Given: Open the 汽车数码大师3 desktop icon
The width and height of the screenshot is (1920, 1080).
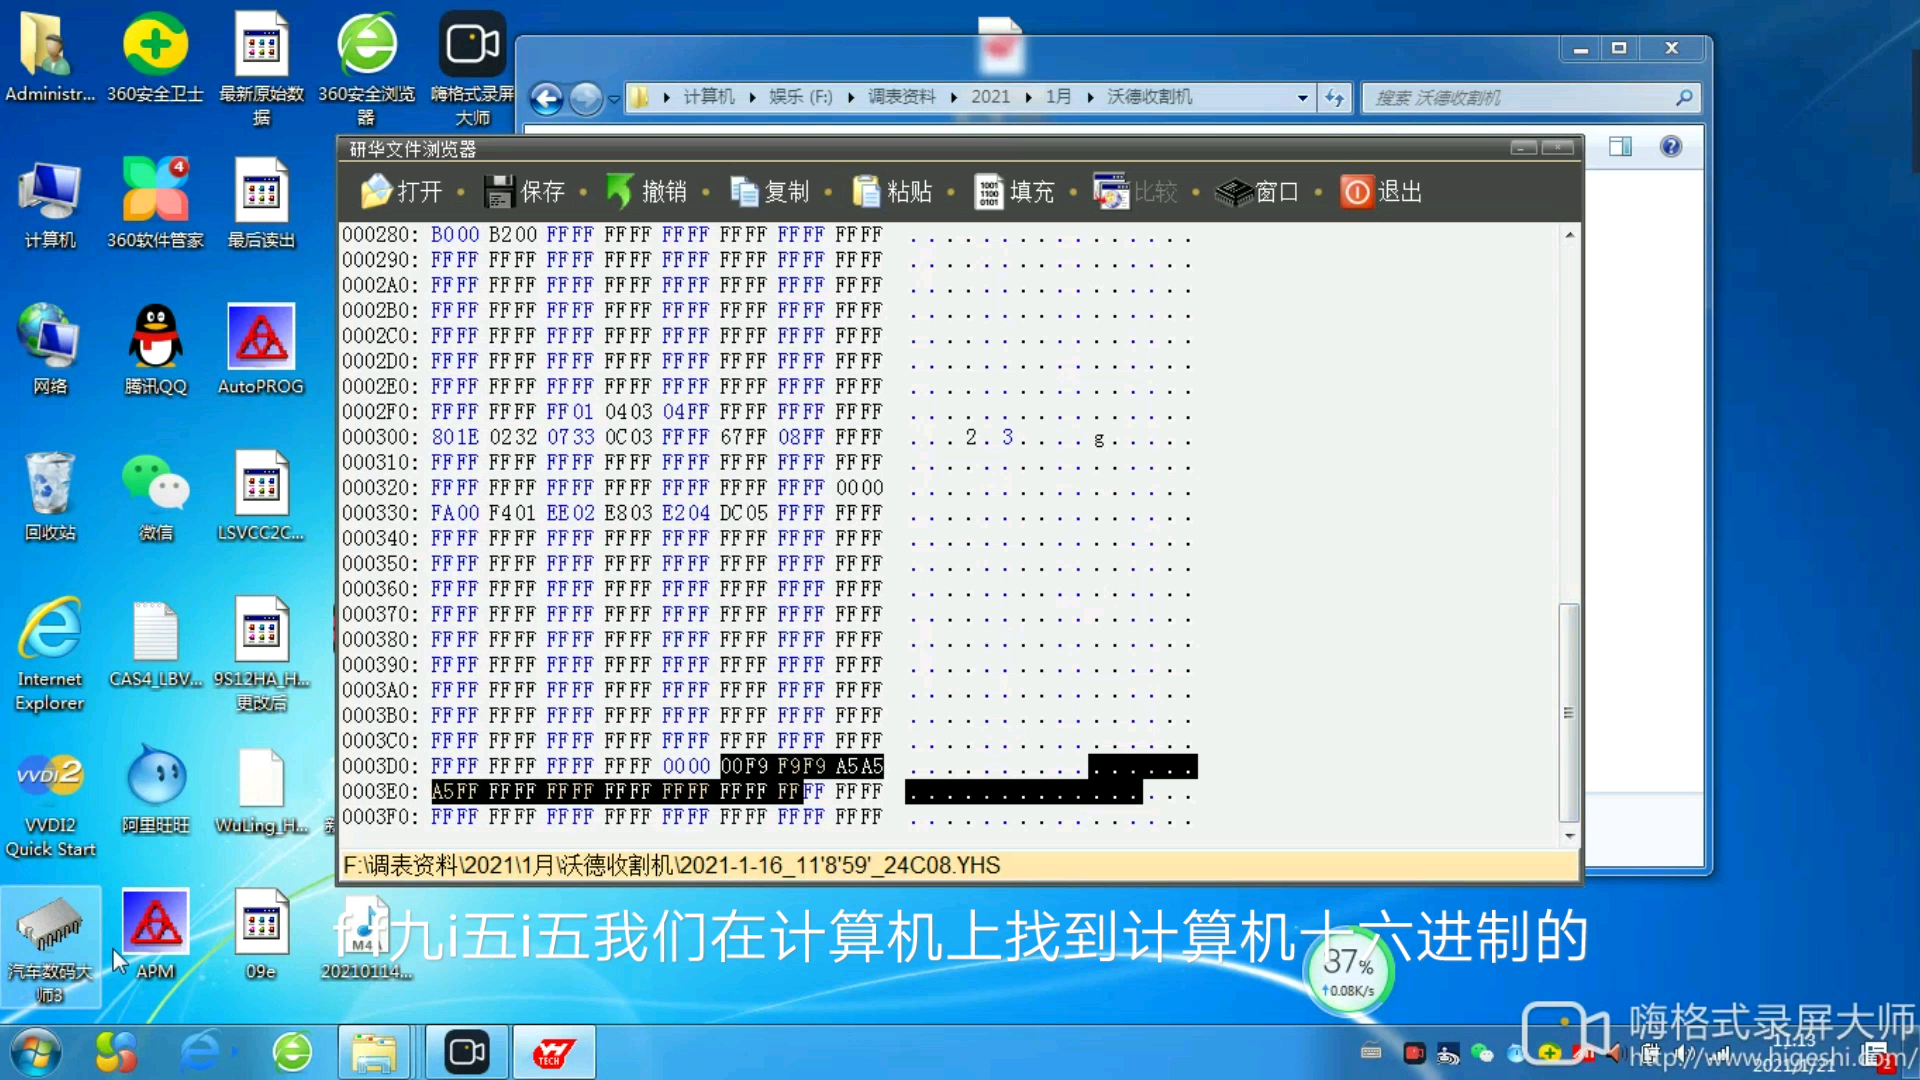Looking at the screenshot, I should (x=49, y=947).
